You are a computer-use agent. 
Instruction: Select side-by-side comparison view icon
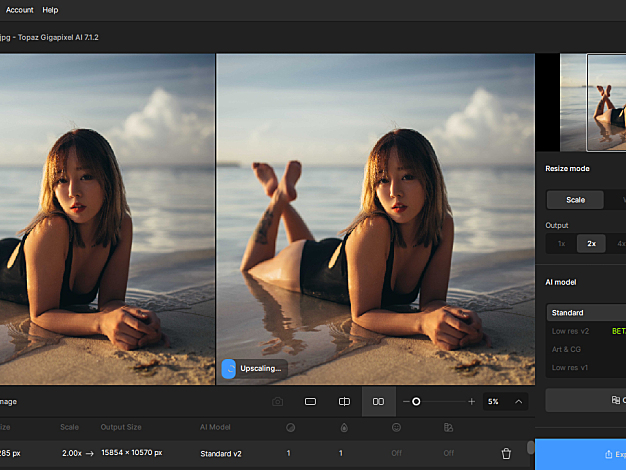[378, 402]
